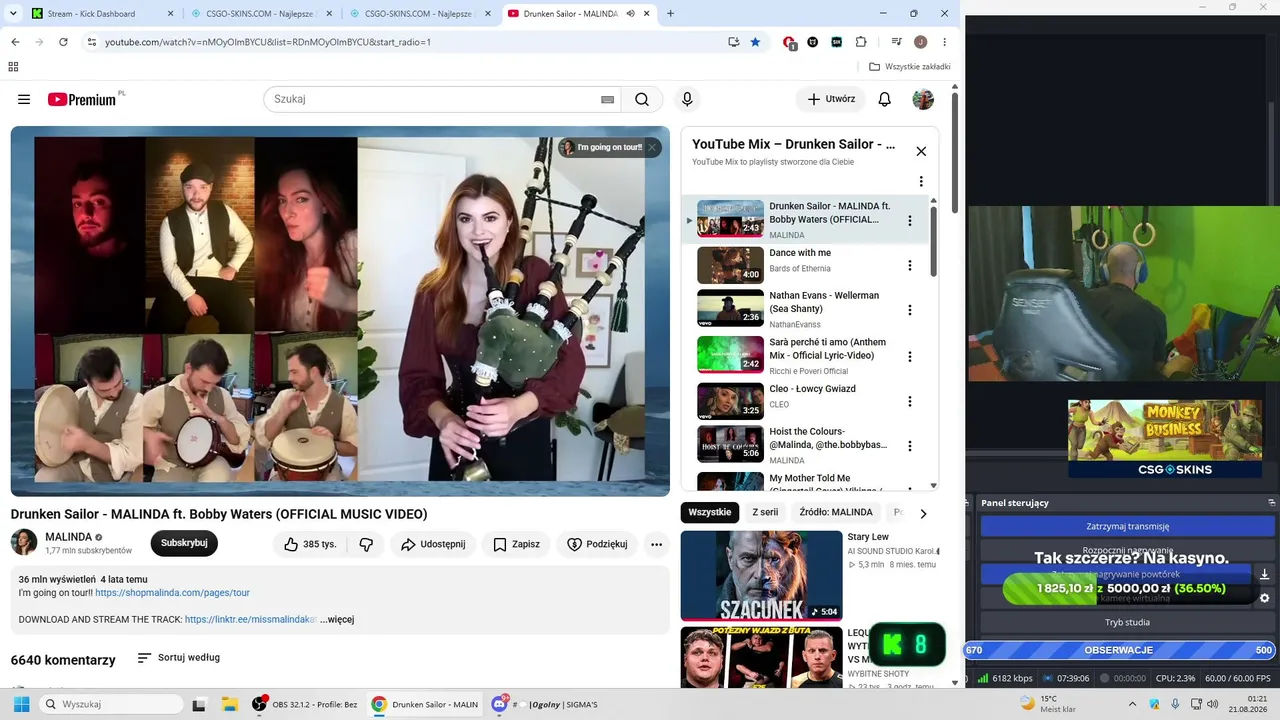
Task: Like the video showing 385 tys.
Action: pyautogui.click(x=310, y=544)
